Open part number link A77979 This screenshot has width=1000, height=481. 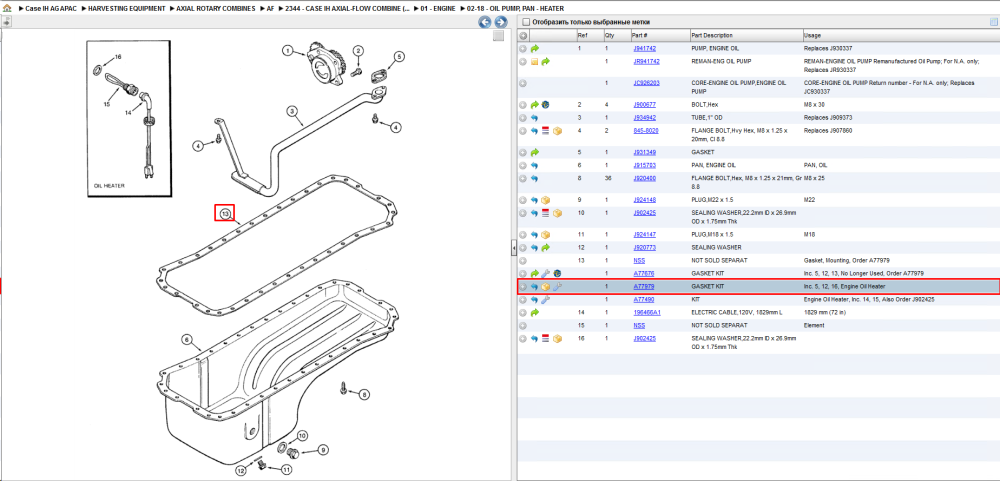point(643,287)
